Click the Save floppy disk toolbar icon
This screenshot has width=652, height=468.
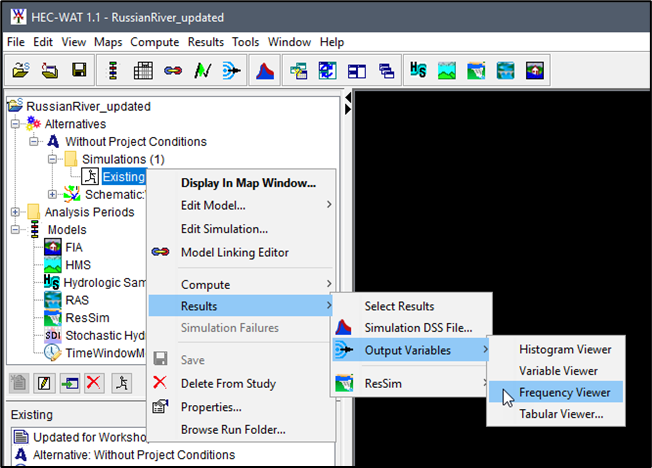click(79, 70)
